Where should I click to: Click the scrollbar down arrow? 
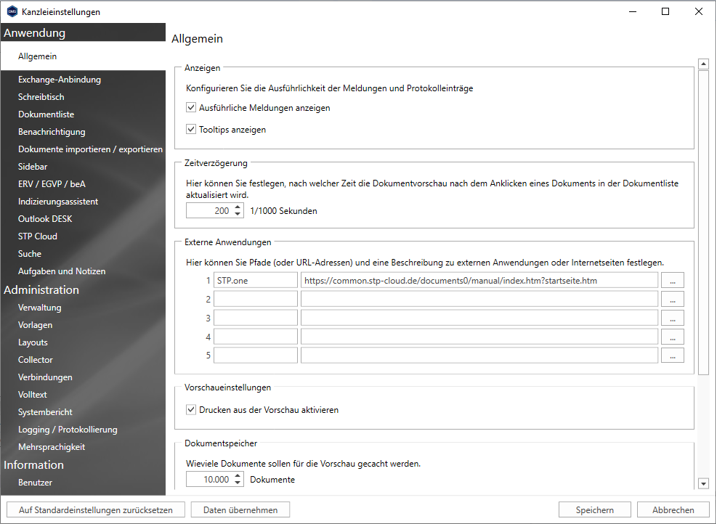pyautogui.click(x=703, y=483)
